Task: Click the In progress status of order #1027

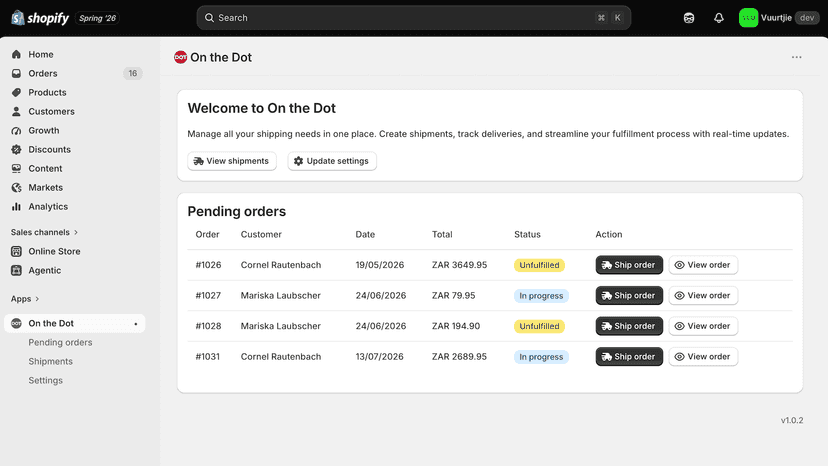Action: (x=541, y=296)
